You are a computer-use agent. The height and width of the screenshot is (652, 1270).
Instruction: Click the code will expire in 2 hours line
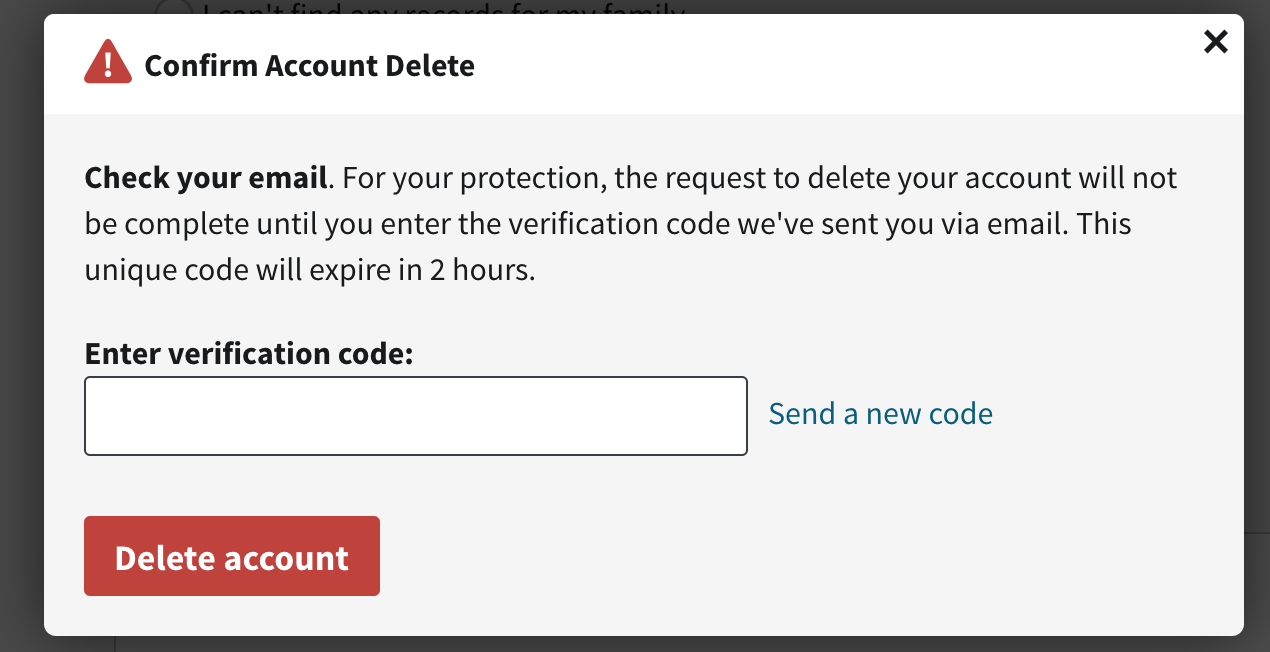(310, 270)
